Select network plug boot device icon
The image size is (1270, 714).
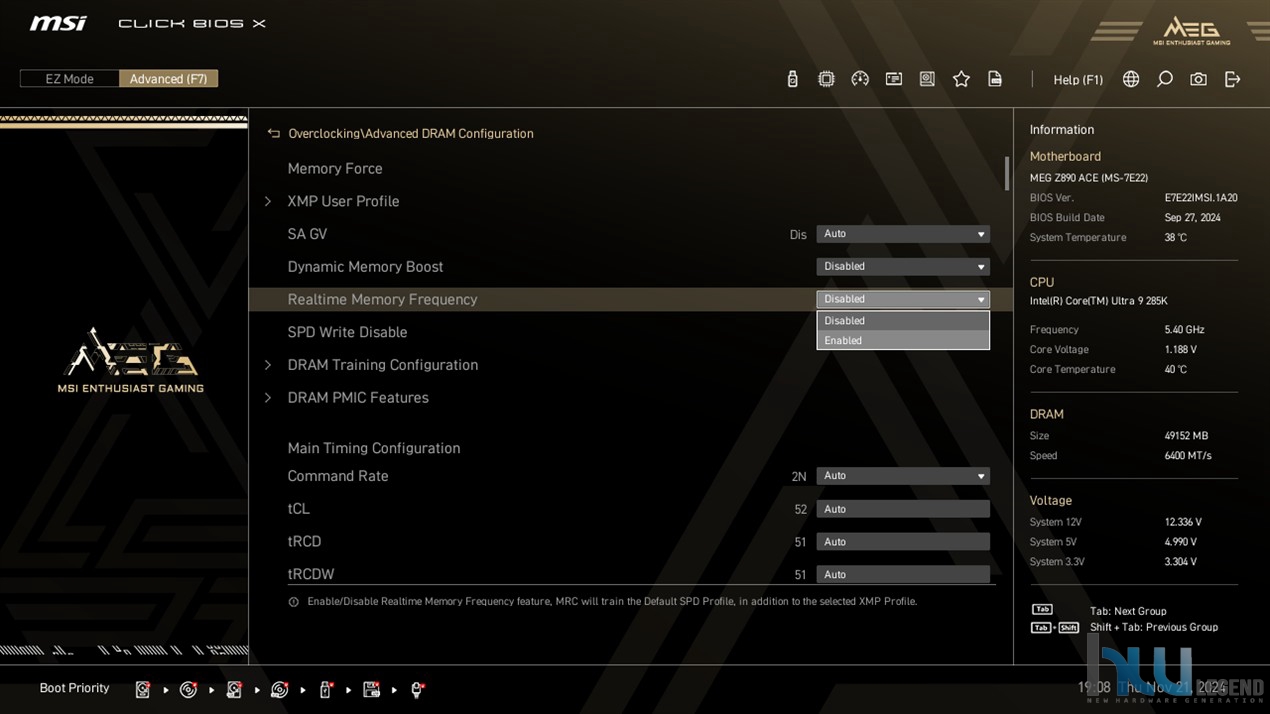[x=418, y=689]
